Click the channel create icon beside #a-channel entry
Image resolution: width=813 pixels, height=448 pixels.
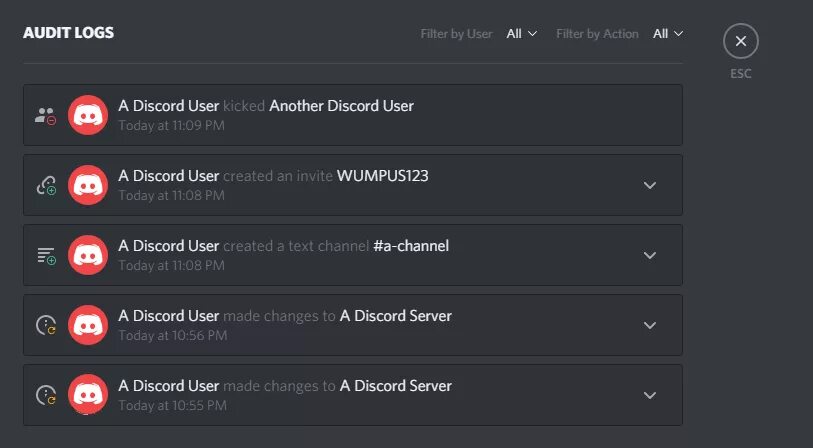(x=46, y=255)
